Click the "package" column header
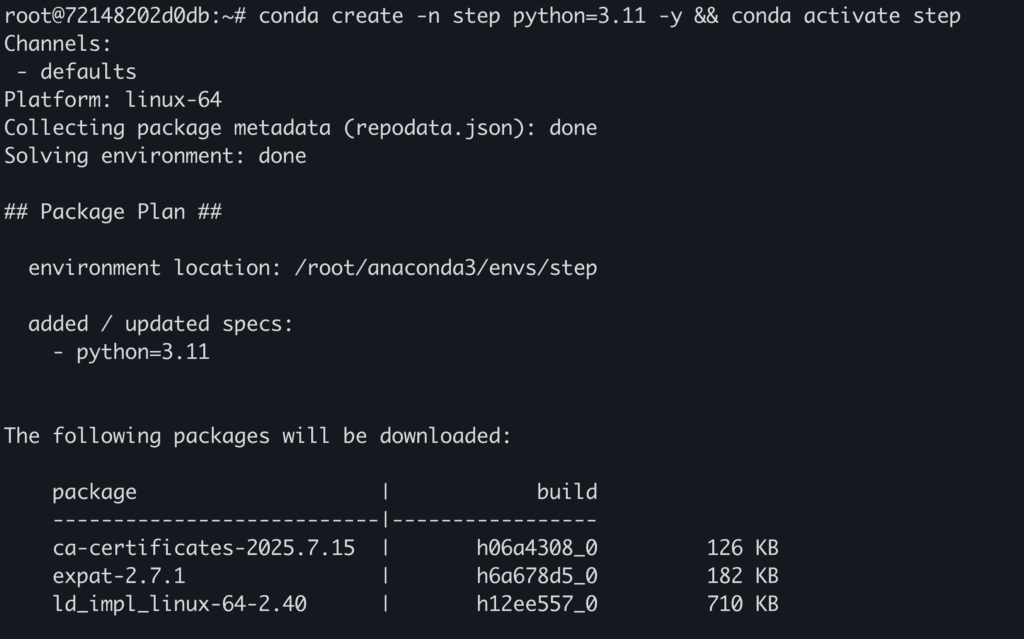The image size is (1024, 639). 94,492
